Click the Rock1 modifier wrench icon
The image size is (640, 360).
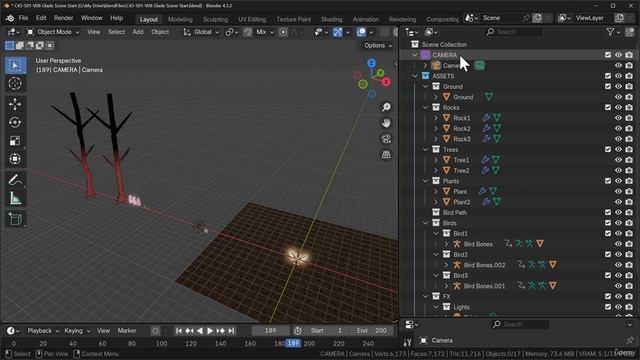[x=486, y=118]
